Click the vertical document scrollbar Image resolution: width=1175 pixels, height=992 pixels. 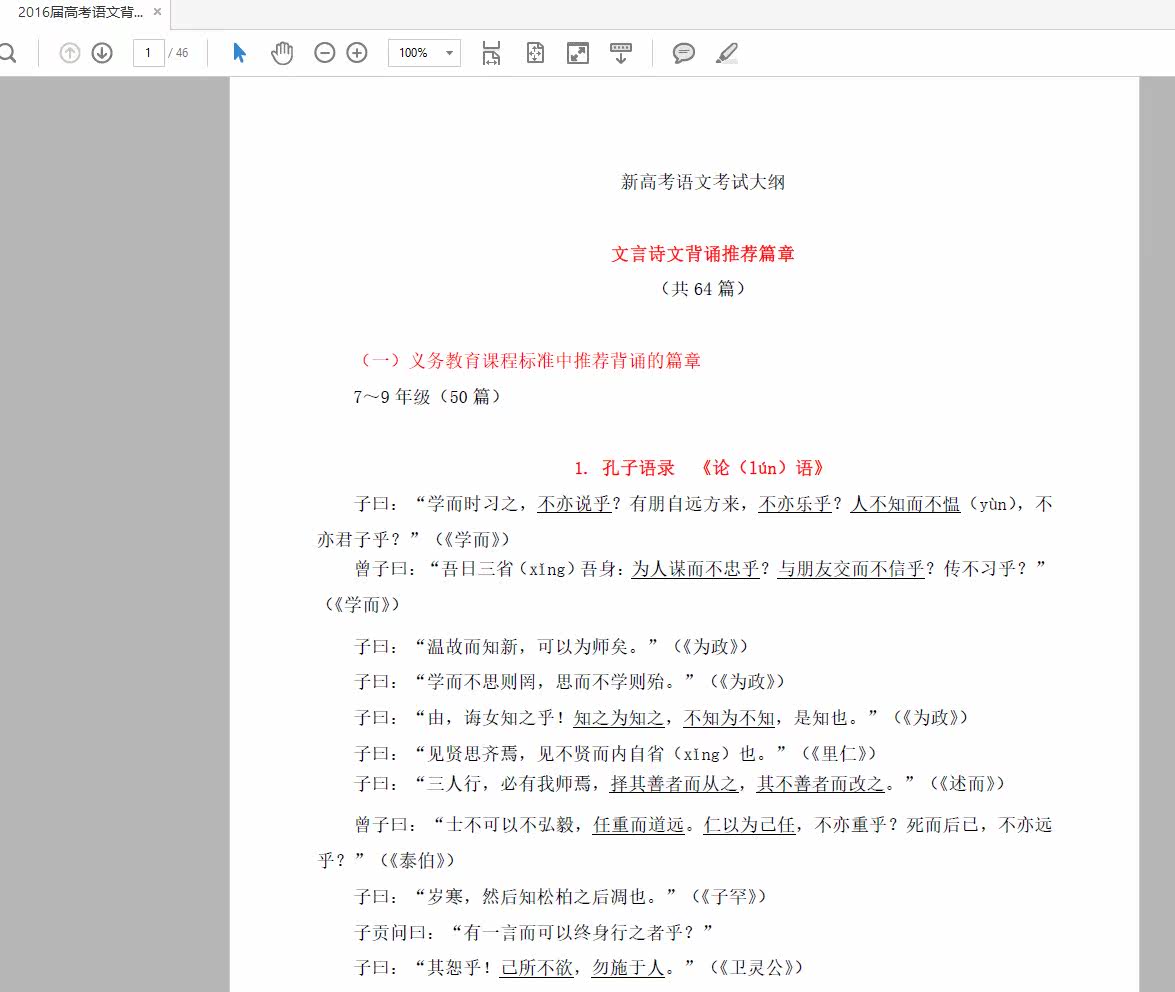click(x=1168, y=400)
